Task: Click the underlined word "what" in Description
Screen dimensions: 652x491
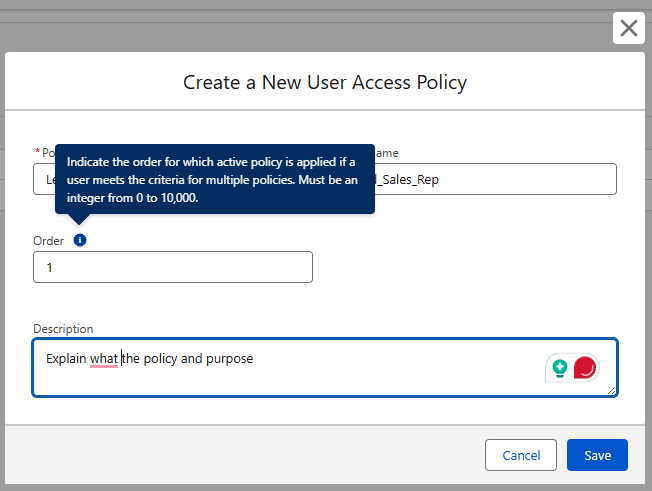Action: point(104,358)
